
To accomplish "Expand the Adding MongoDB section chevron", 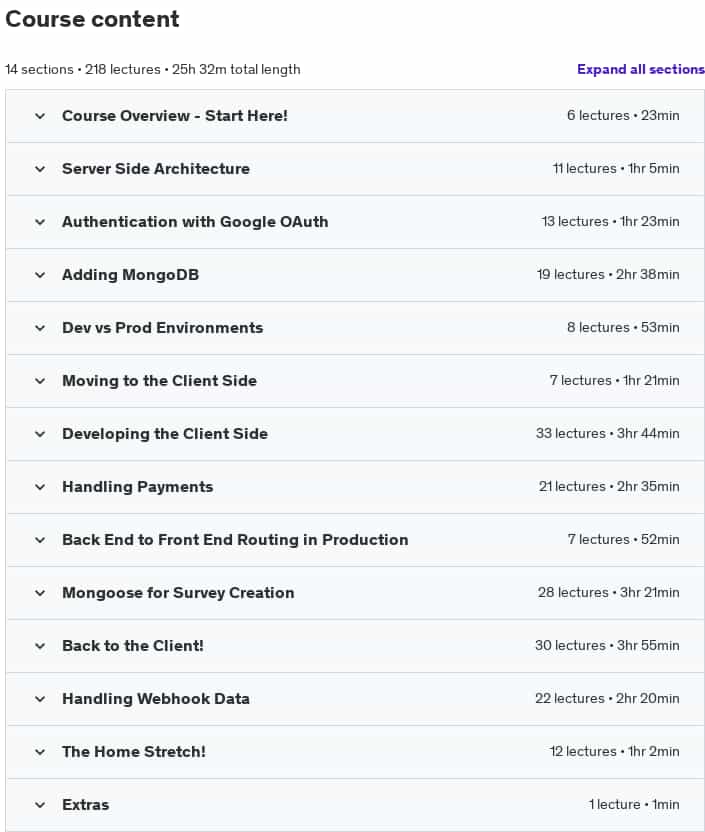I will [40, 275].
